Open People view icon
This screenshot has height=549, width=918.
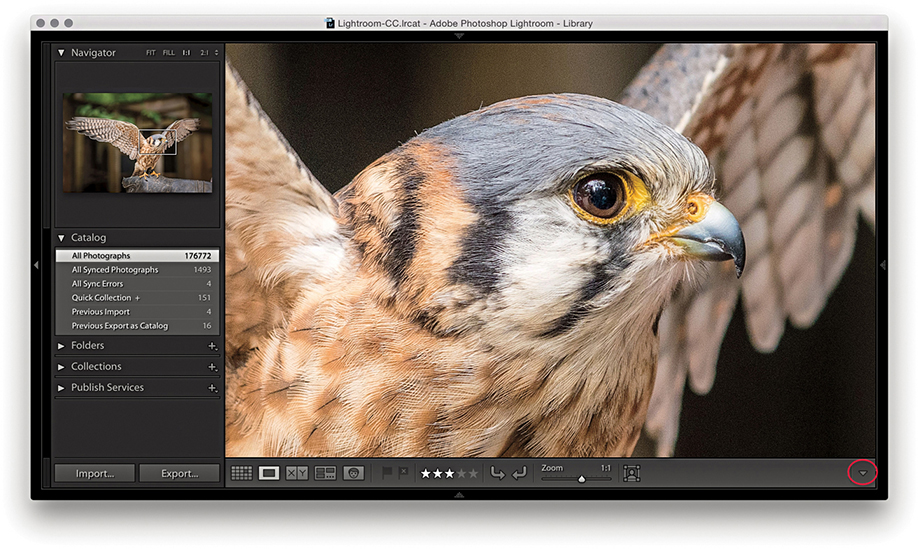point(353,473)
